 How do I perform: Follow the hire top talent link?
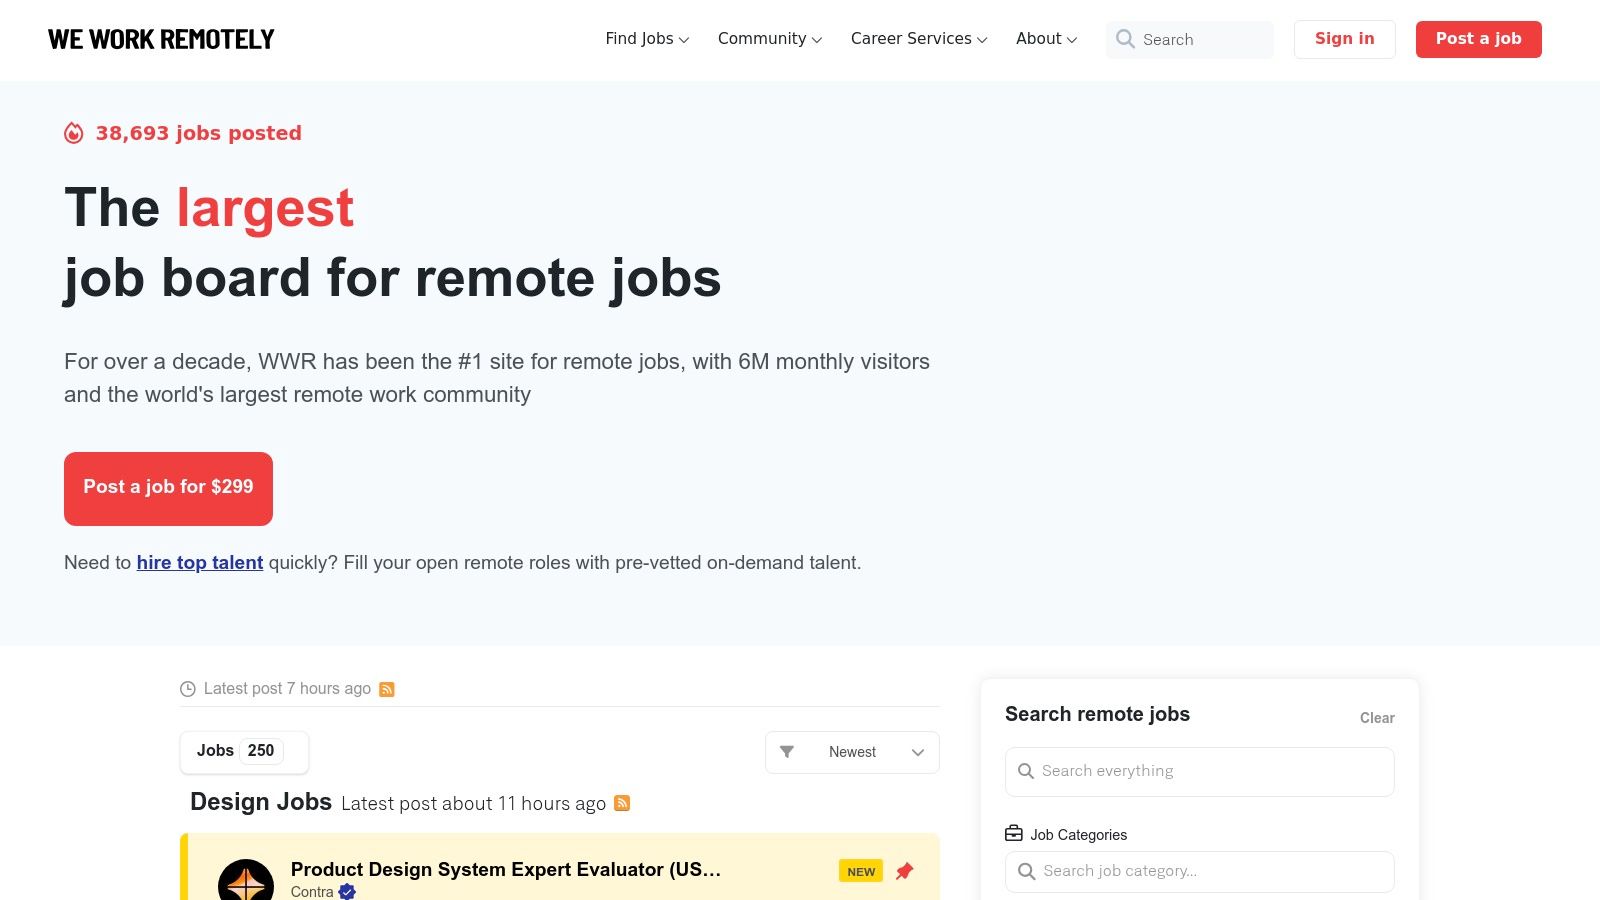(x=199, y=562)
